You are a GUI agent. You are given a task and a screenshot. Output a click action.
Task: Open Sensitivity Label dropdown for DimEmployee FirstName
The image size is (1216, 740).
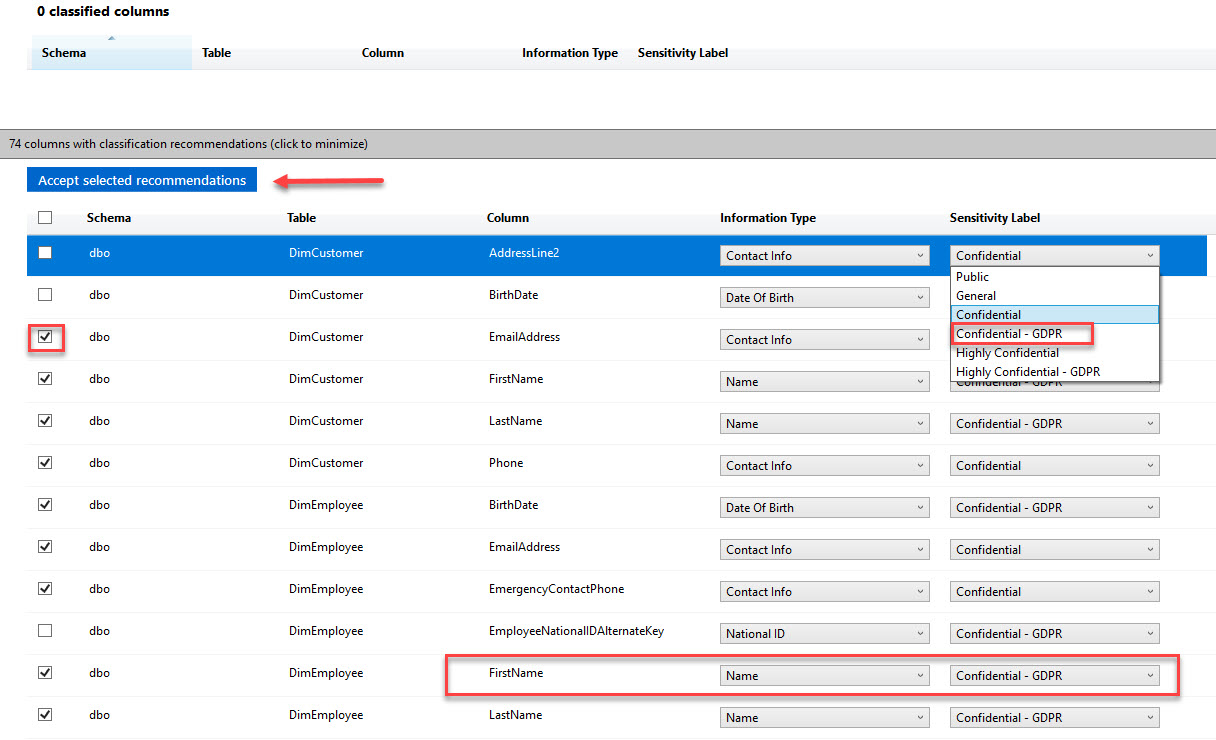pos(1054,676)
